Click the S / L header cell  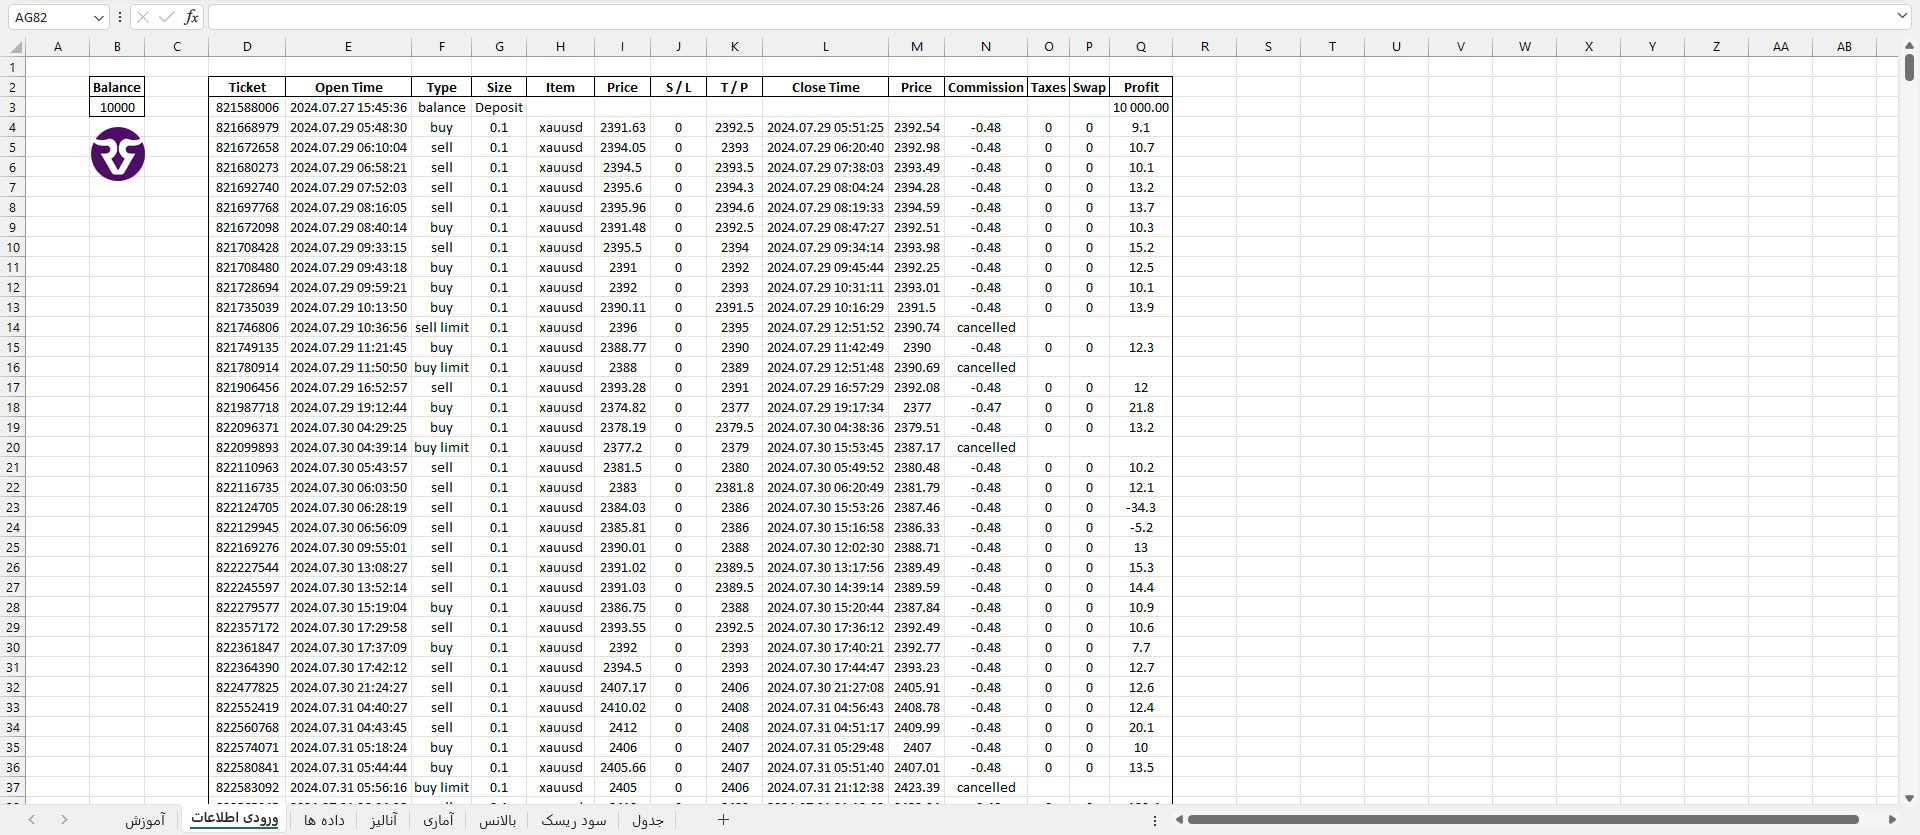[x=678, y=87]
